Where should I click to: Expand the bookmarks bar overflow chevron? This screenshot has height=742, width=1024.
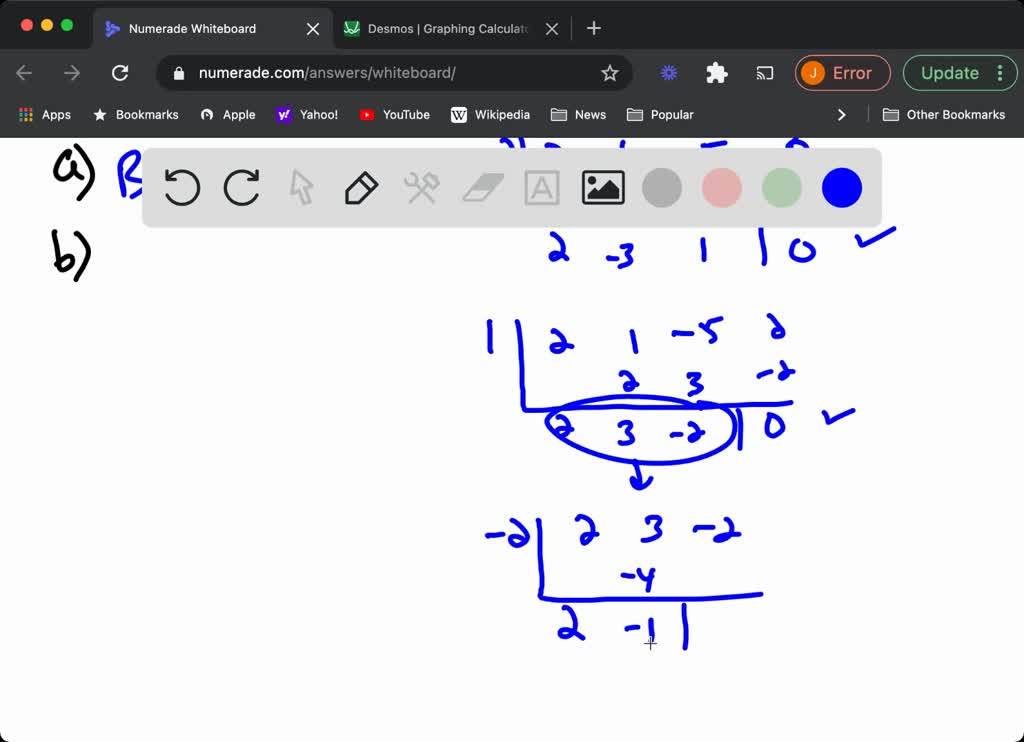pos(842,115)
